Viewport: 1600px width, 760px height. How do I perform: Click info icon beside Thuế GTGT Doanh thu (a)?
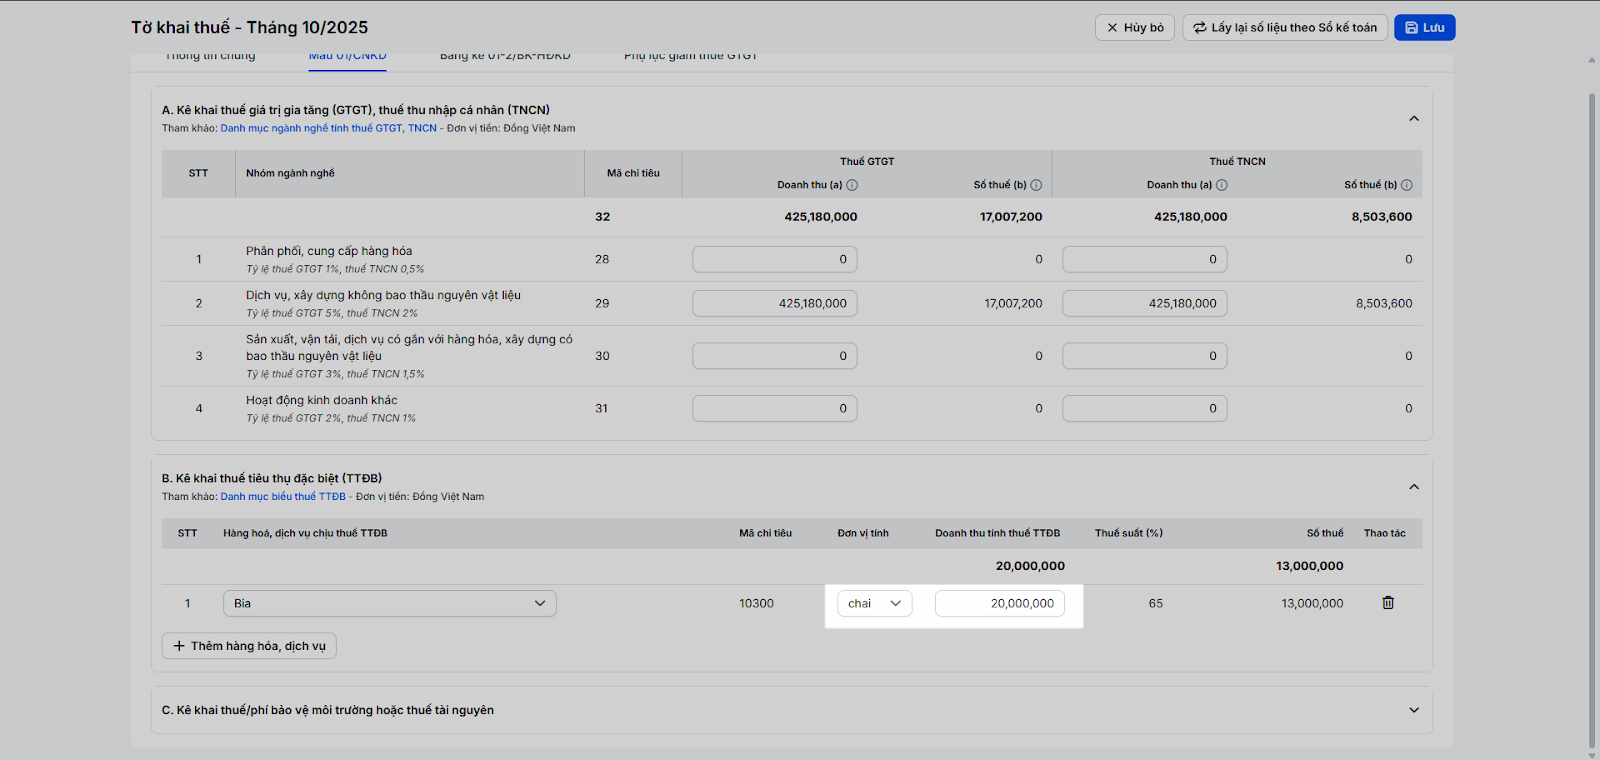[x=852, y=185]
